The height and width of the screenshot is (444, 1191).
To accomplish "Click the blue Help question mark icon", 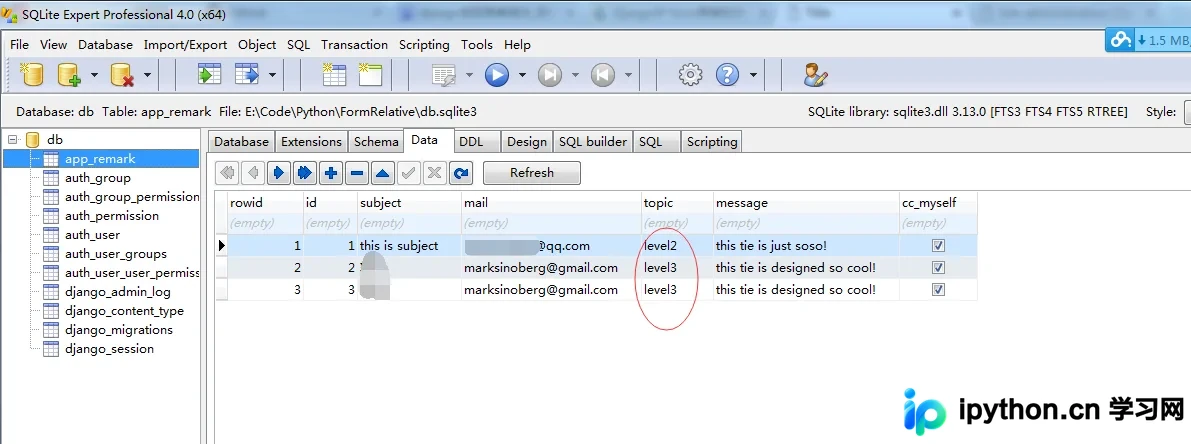I will pos(728,74).
